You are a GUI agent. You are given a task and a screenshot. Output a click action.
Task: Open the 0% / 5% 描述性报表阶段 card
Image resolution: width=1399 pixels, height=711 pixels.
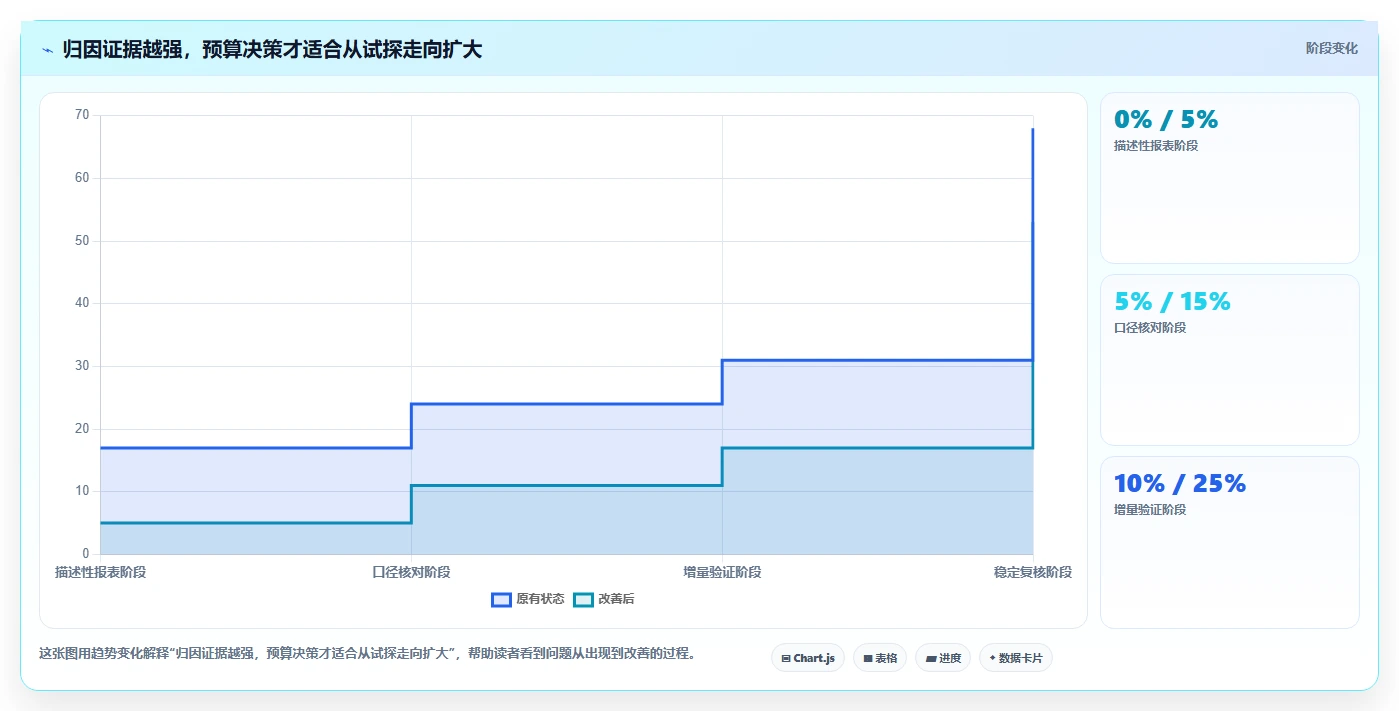[x=1230, y=178]
